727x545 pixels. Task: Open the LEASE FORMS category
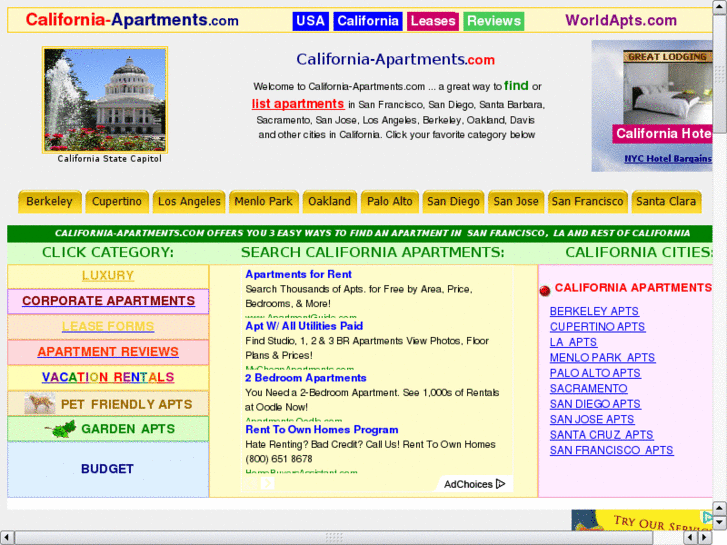(108, 327)
